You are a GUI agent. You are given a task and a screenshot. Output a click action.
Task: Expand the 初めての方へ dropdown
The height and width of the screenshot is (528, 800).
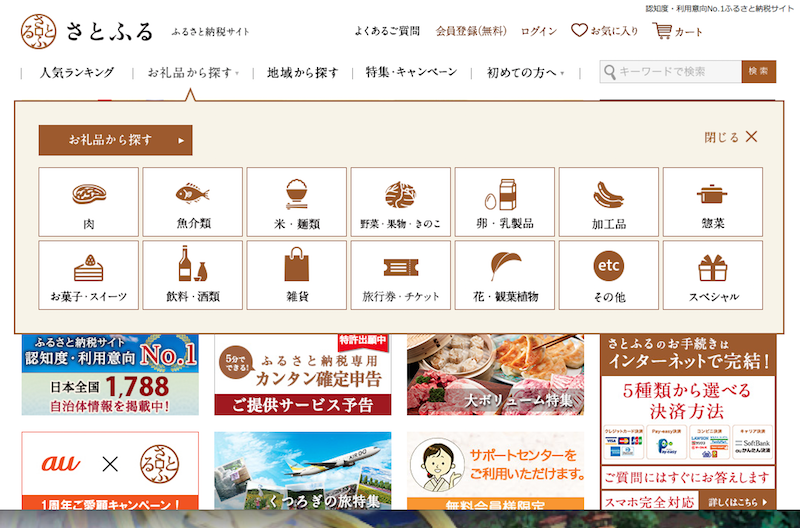tap(526, 73)
